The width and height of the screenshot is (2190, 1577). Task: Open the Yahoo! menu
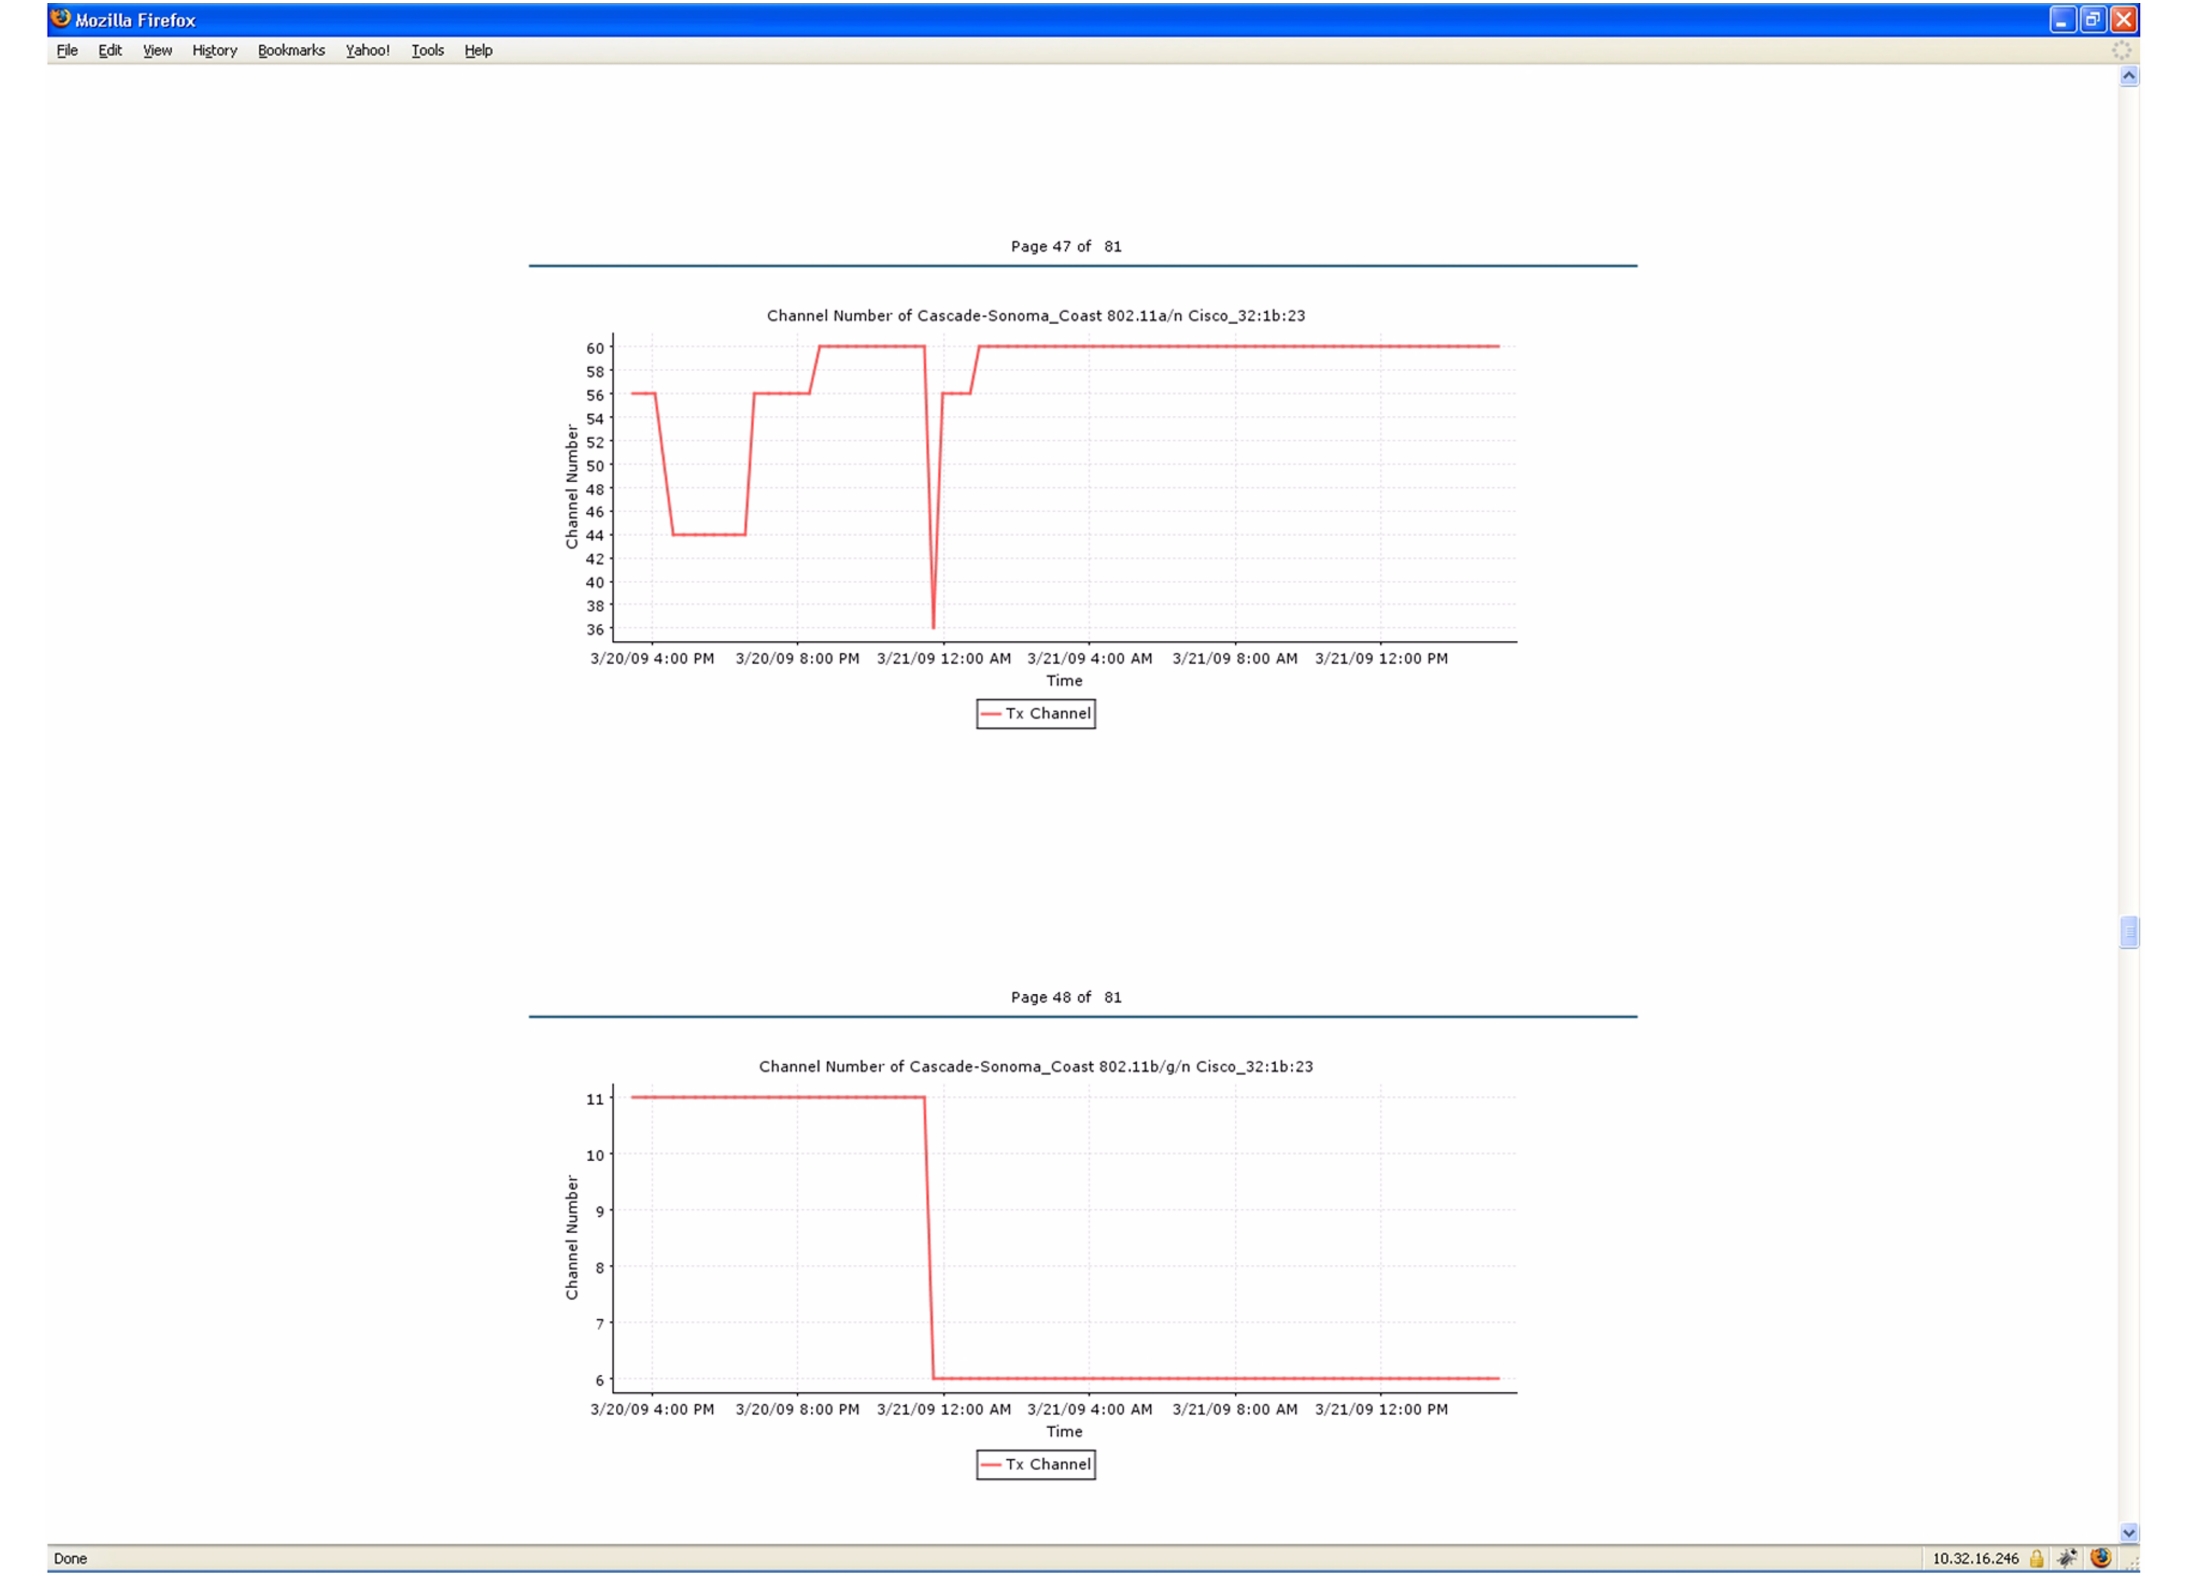367,51
